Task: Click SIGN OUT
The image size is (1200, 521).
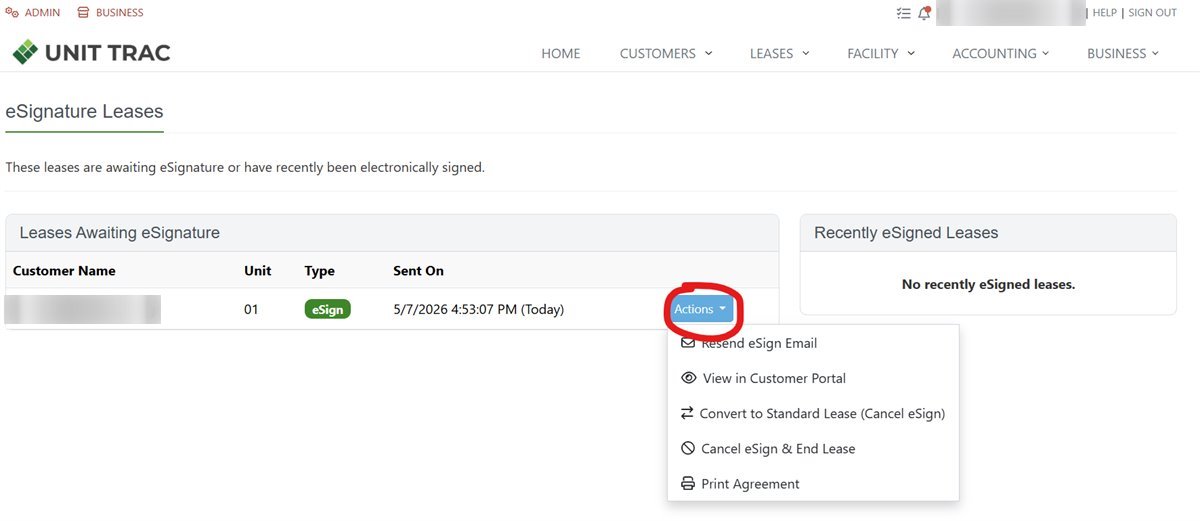Action: [1152, 13]
